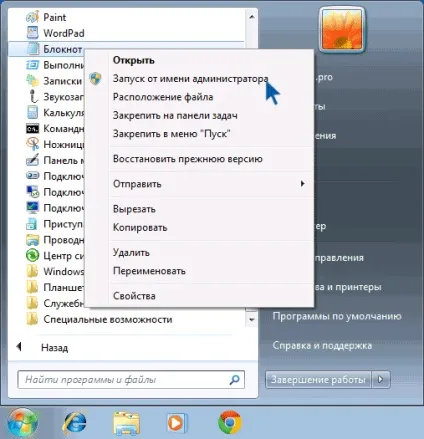424x439 pixels.
Task: Click the Paint program icon
Action: 32,17
